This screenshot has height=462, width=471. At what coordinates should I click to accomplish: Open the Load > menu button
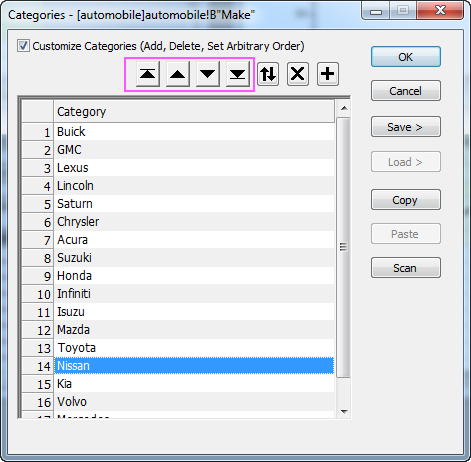tap(406, 162)
